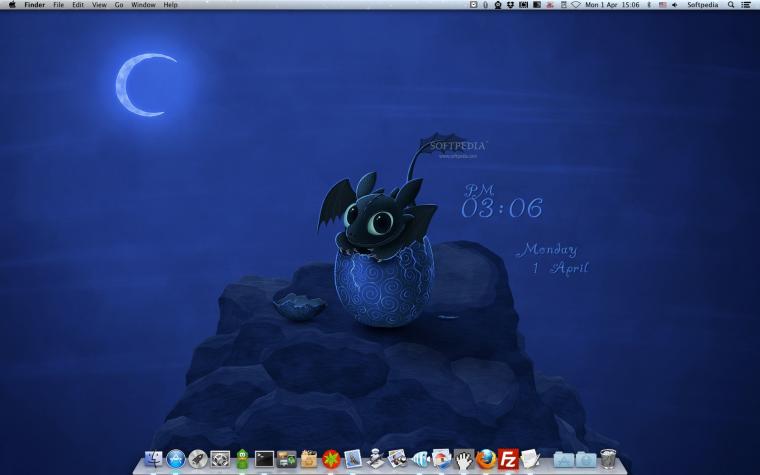Open the red tomato app in the Dock

pyautogui.click(x=332, y=459)
